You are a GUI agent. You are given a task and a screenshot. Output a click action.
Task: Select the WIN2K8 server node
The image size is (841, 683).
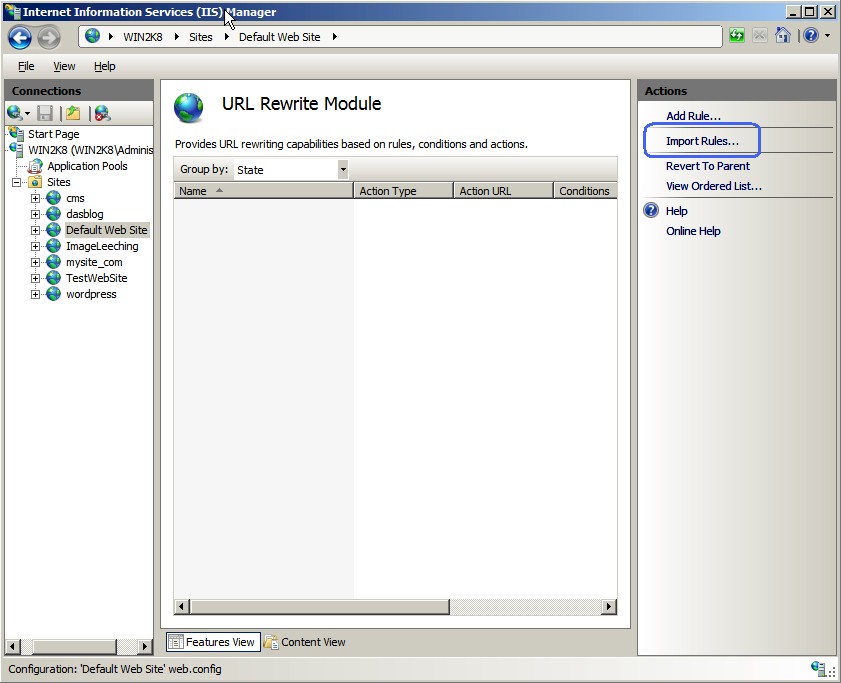(x=91, y=150)
